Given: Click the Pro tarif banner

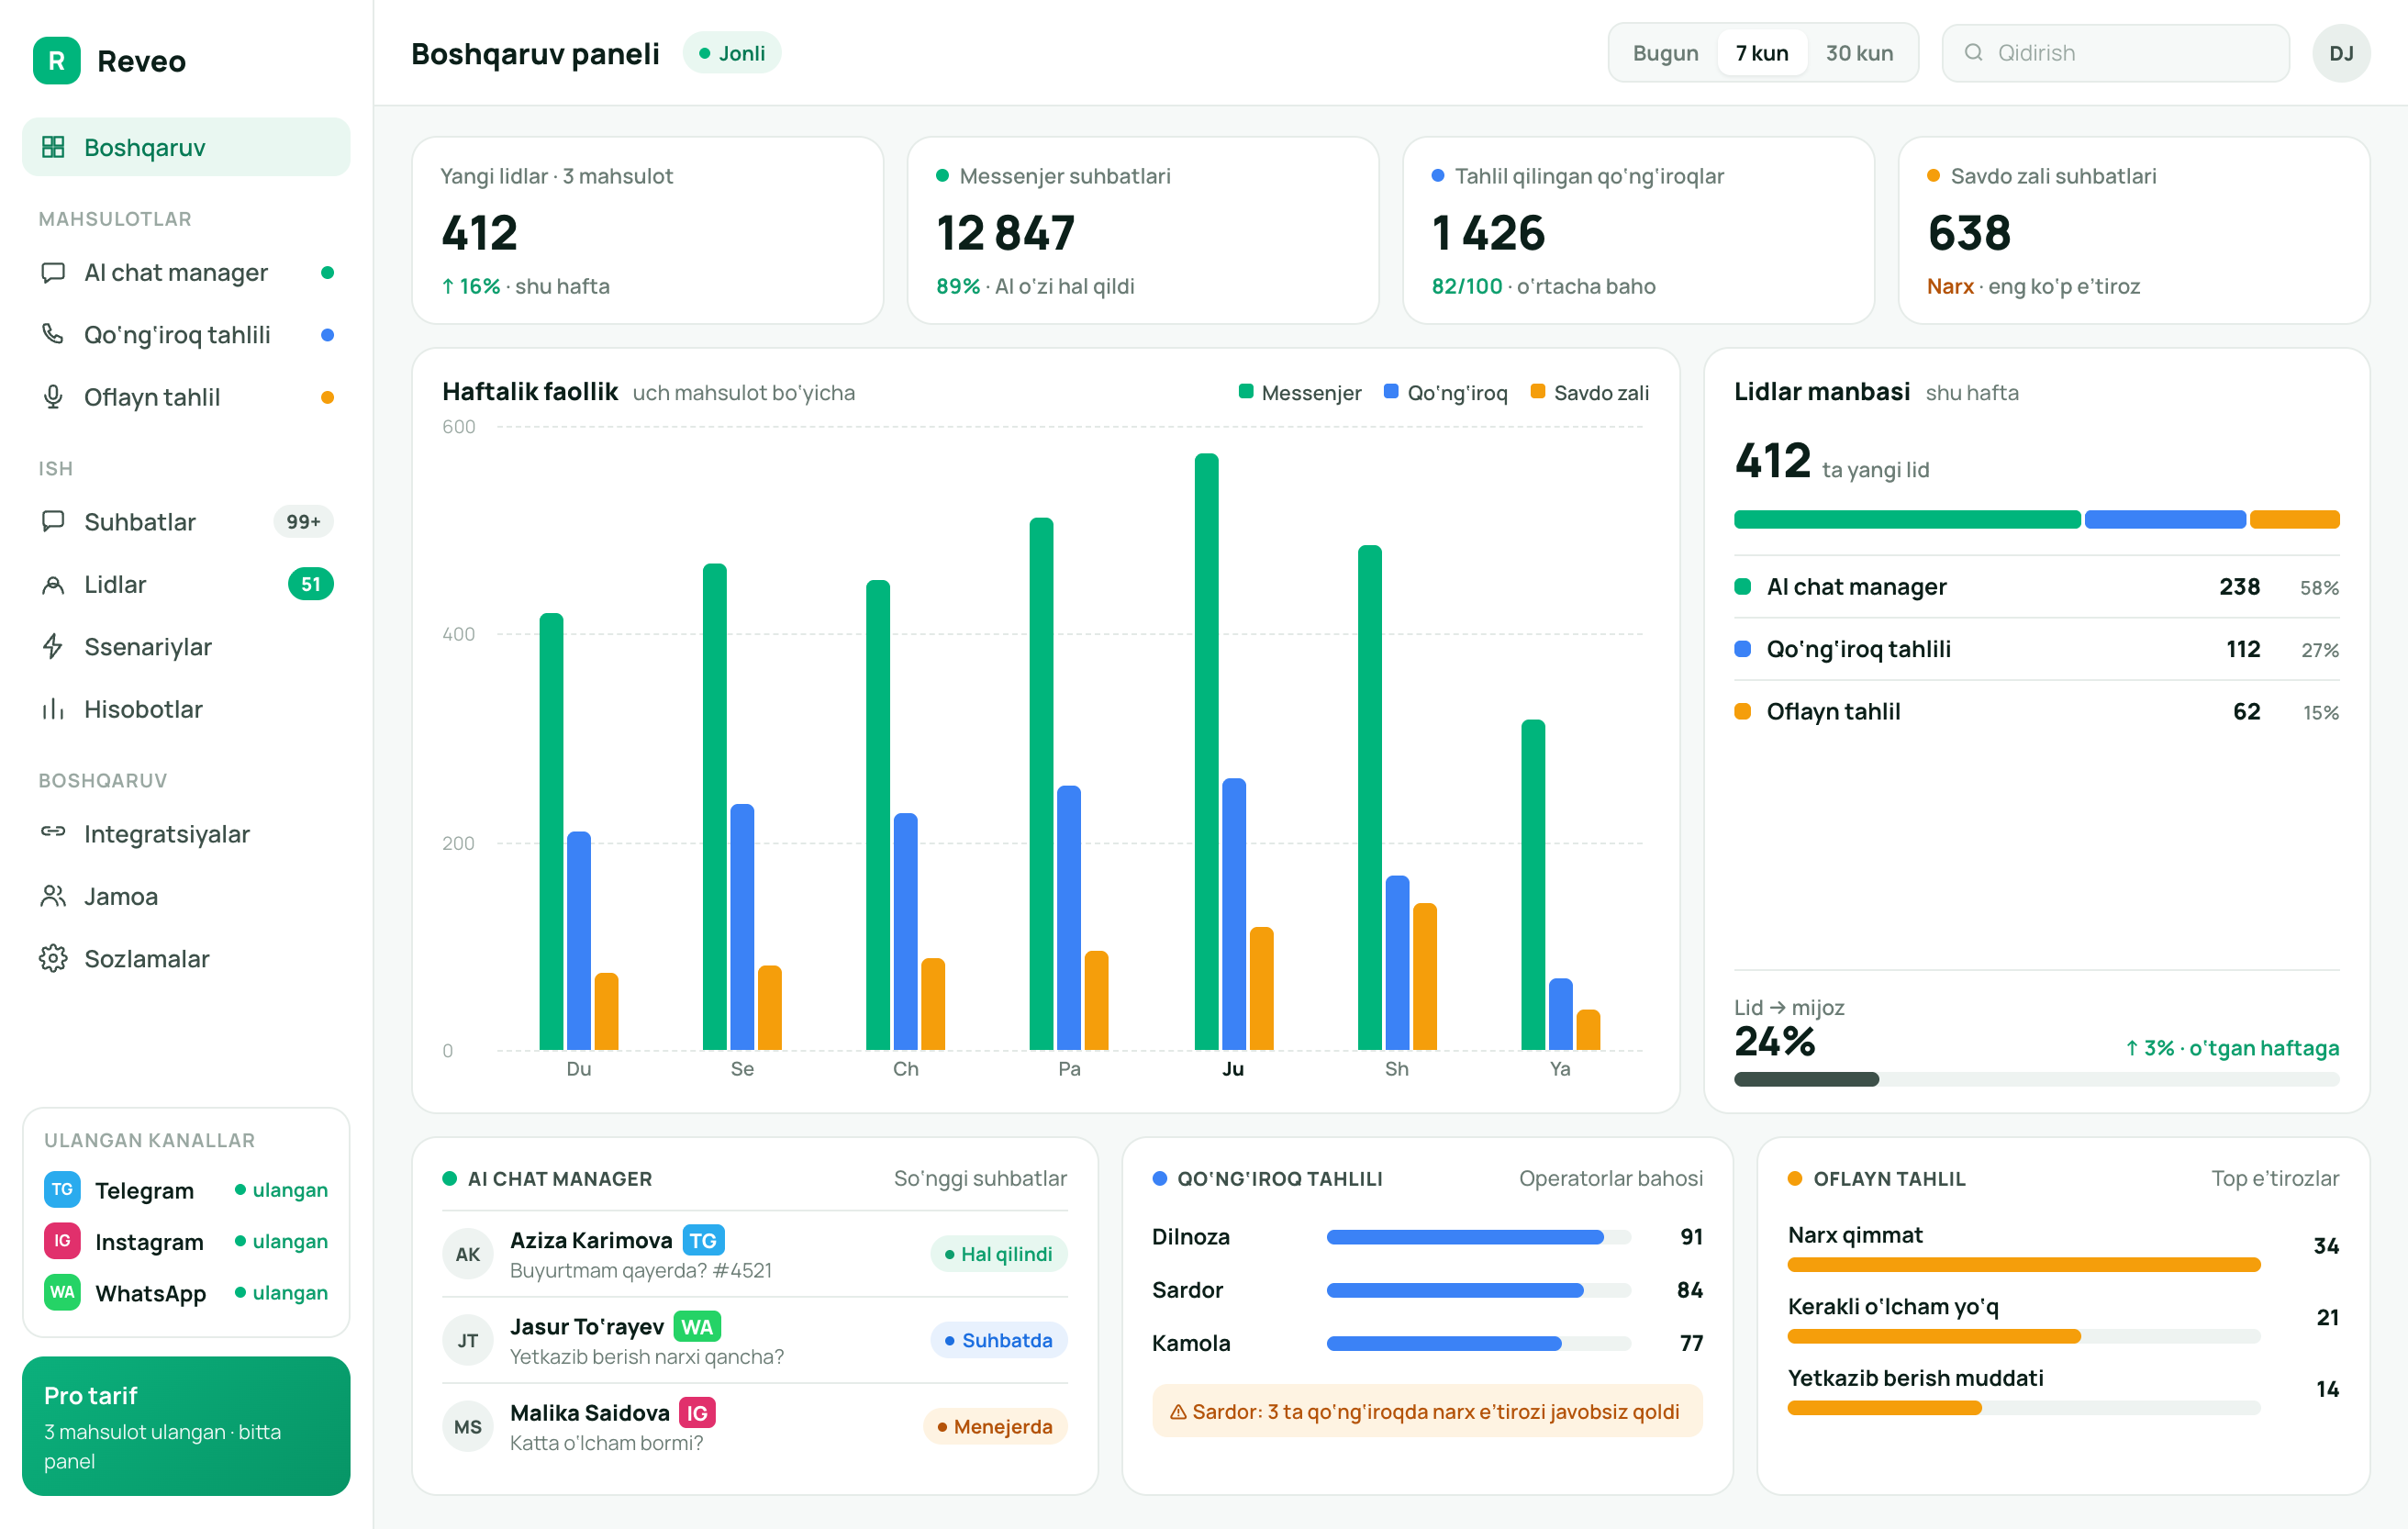Looking at the screenshot, I should [186, 1425].
